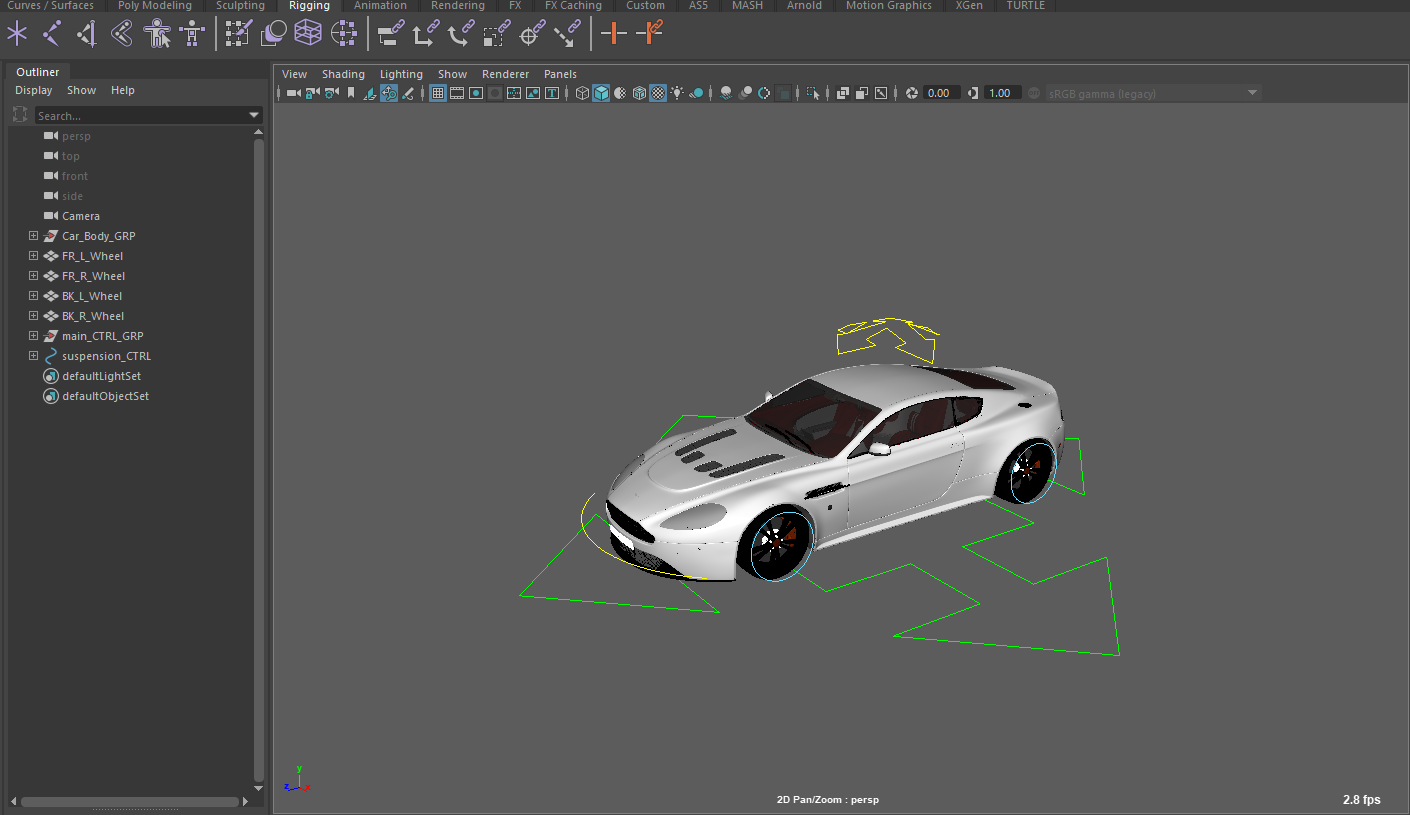
Task: Apply the Parent Constraint shelf icon
Action: point(390,34)
